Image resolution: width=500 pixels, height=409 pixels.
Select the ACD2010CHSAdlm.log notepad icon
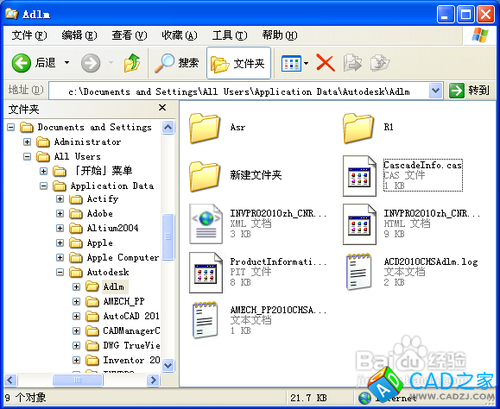point(359,271)
